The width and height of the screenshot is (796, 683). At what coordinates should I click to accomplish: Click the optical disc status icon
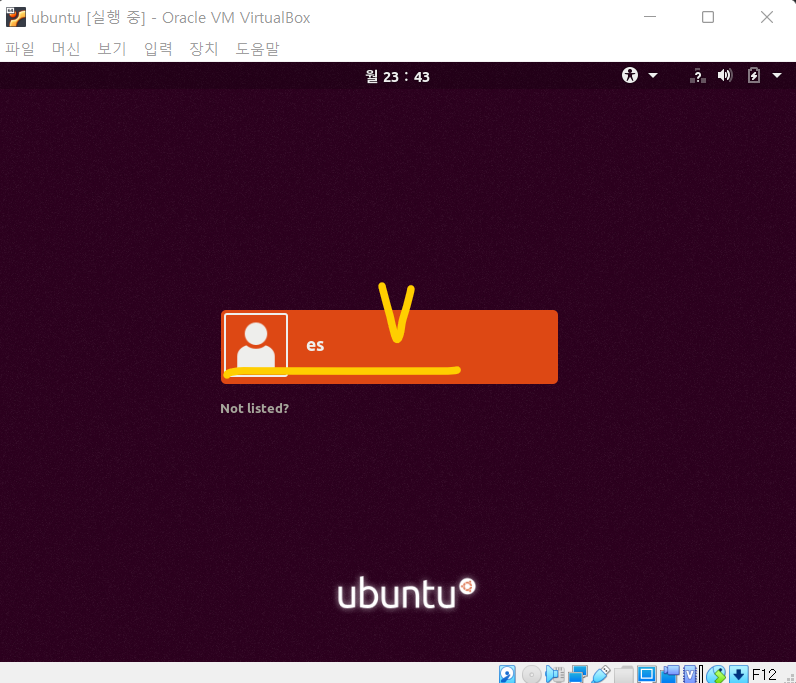532,674
